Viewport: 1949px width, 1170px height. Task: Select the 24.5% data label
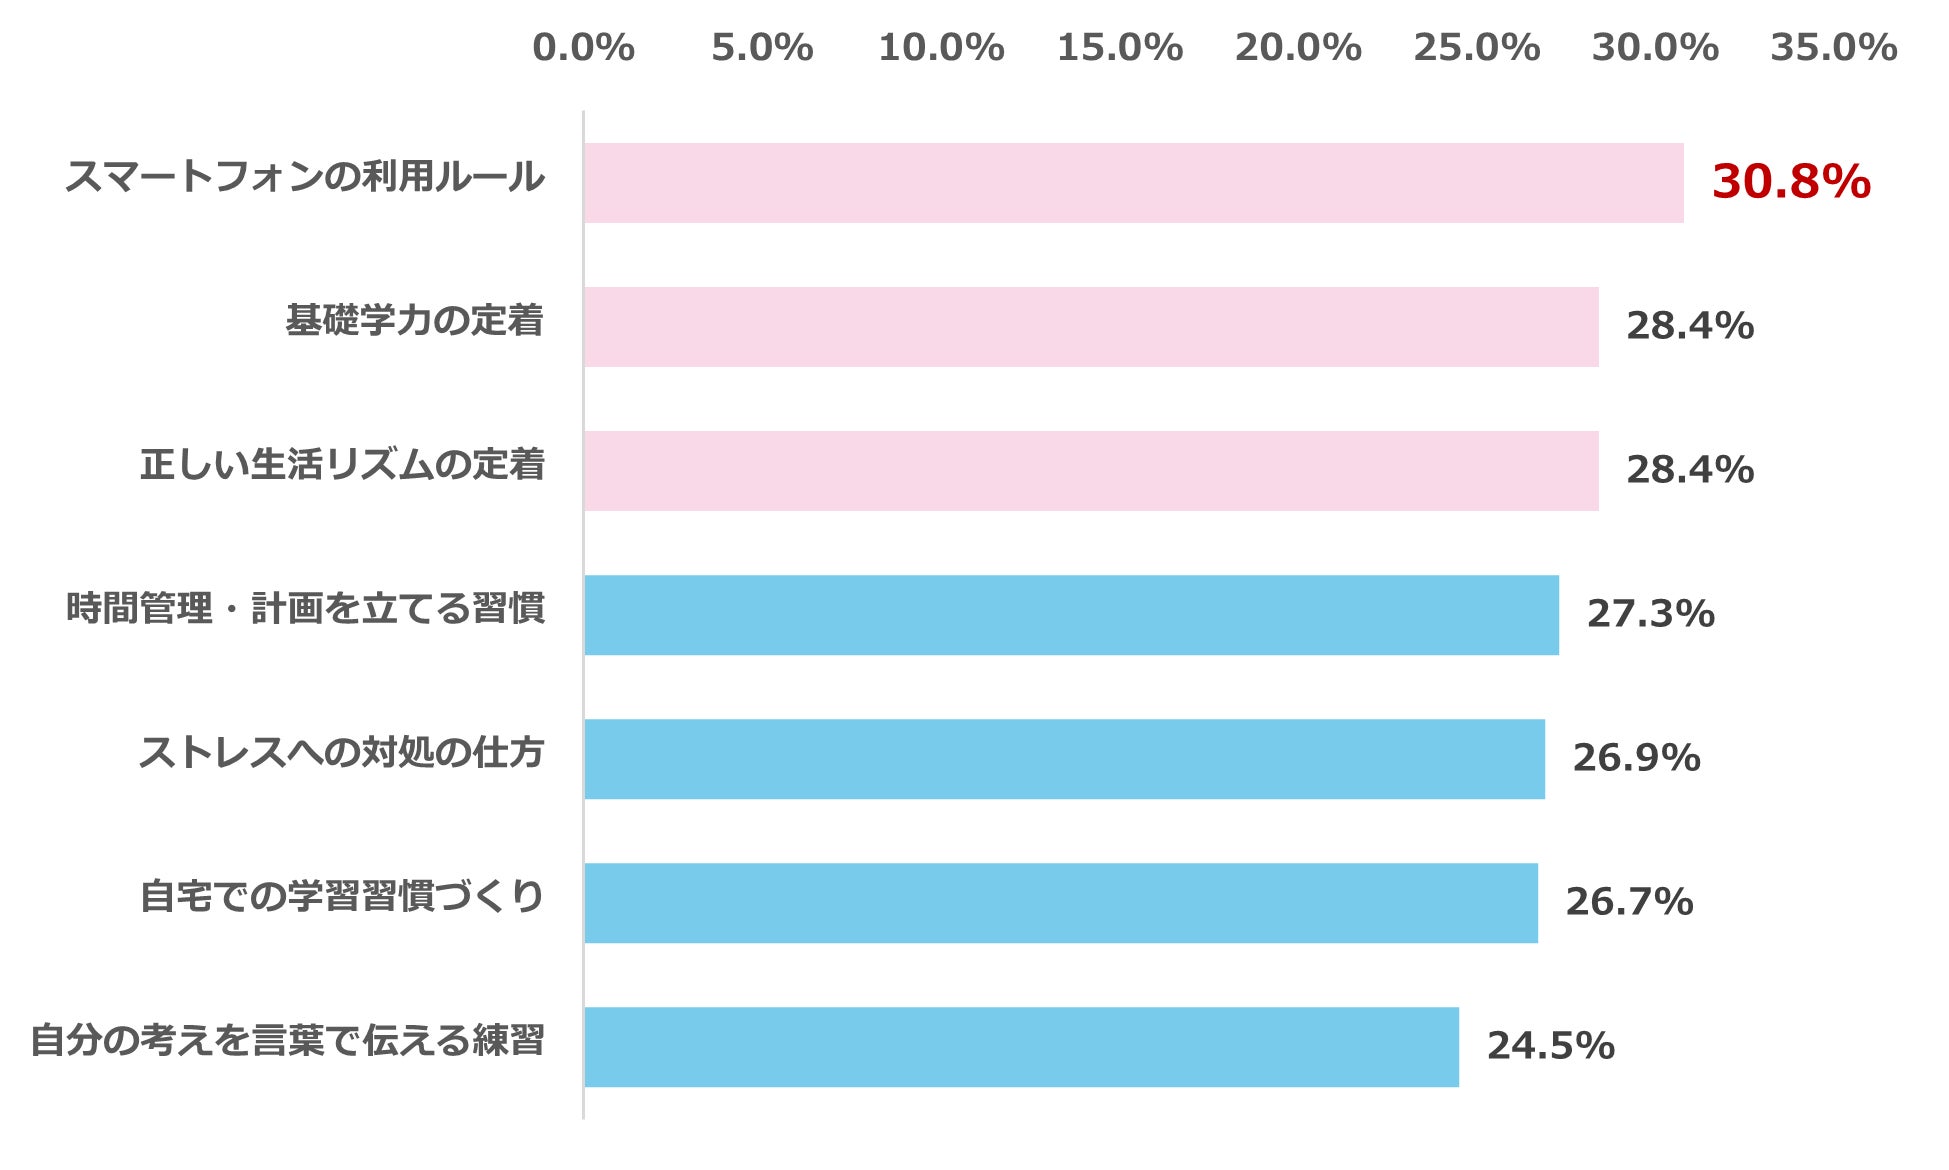coord(1551,1046)
